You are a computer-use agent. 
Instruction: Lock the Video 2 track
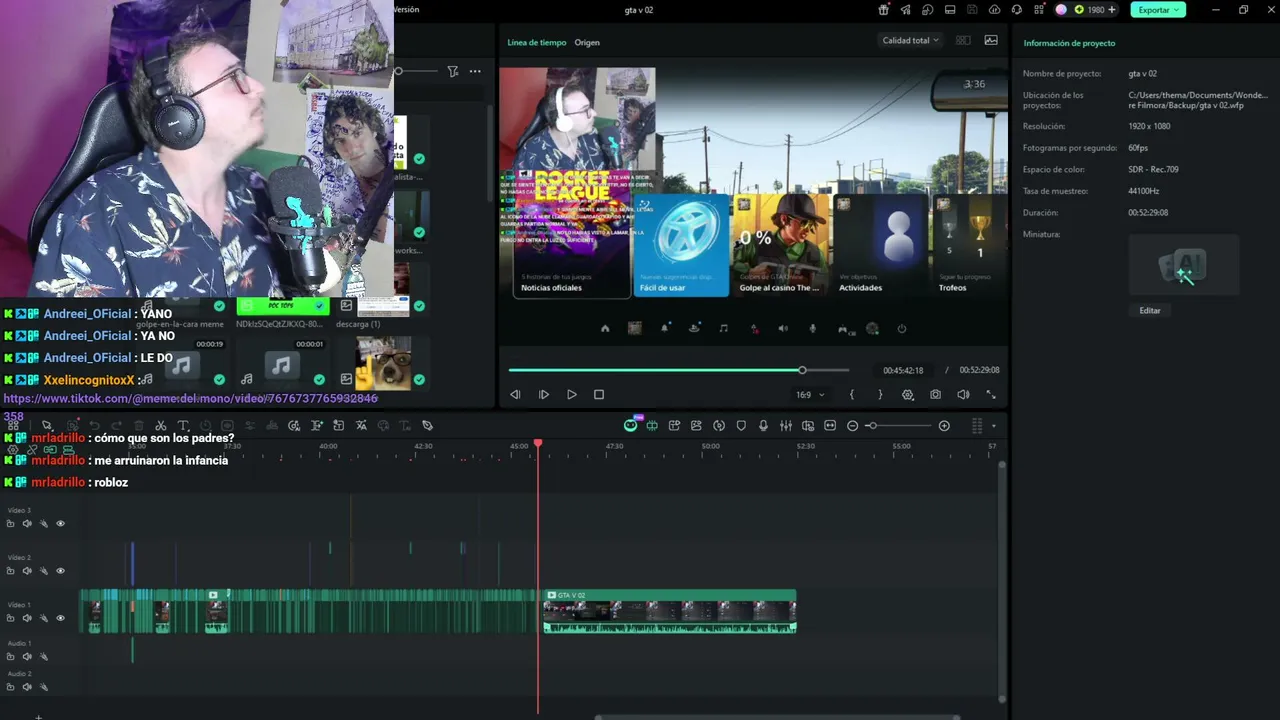pyautogui.click(x=10, y=571)
